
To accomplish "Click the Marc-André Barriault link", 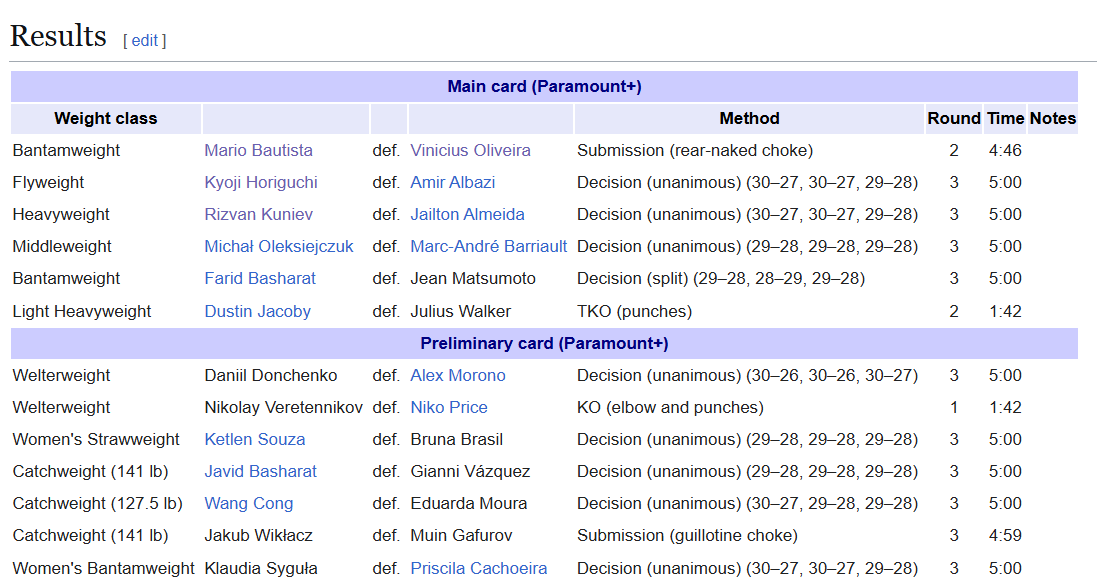I will [x=488, y=246].
